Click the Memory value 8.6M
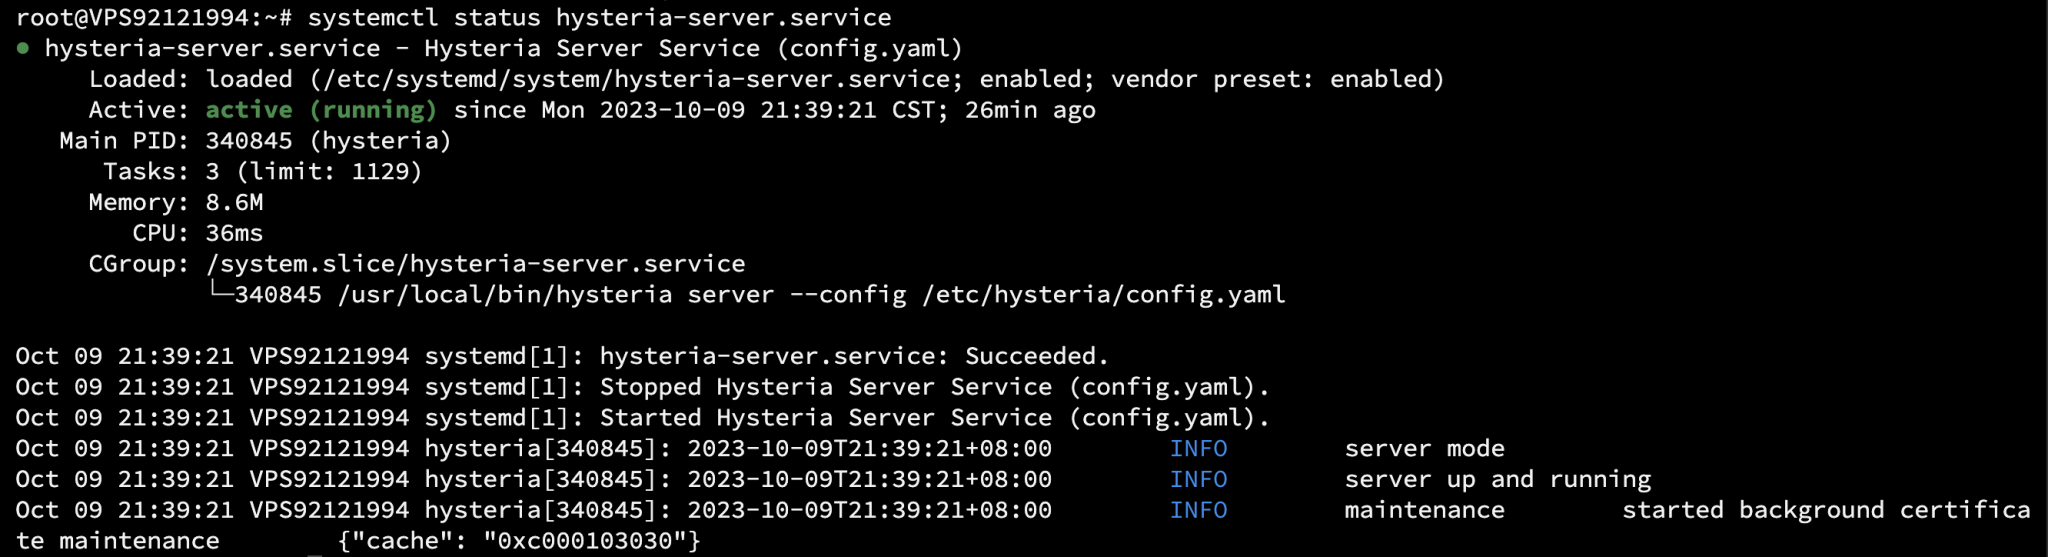 (234, 203)
